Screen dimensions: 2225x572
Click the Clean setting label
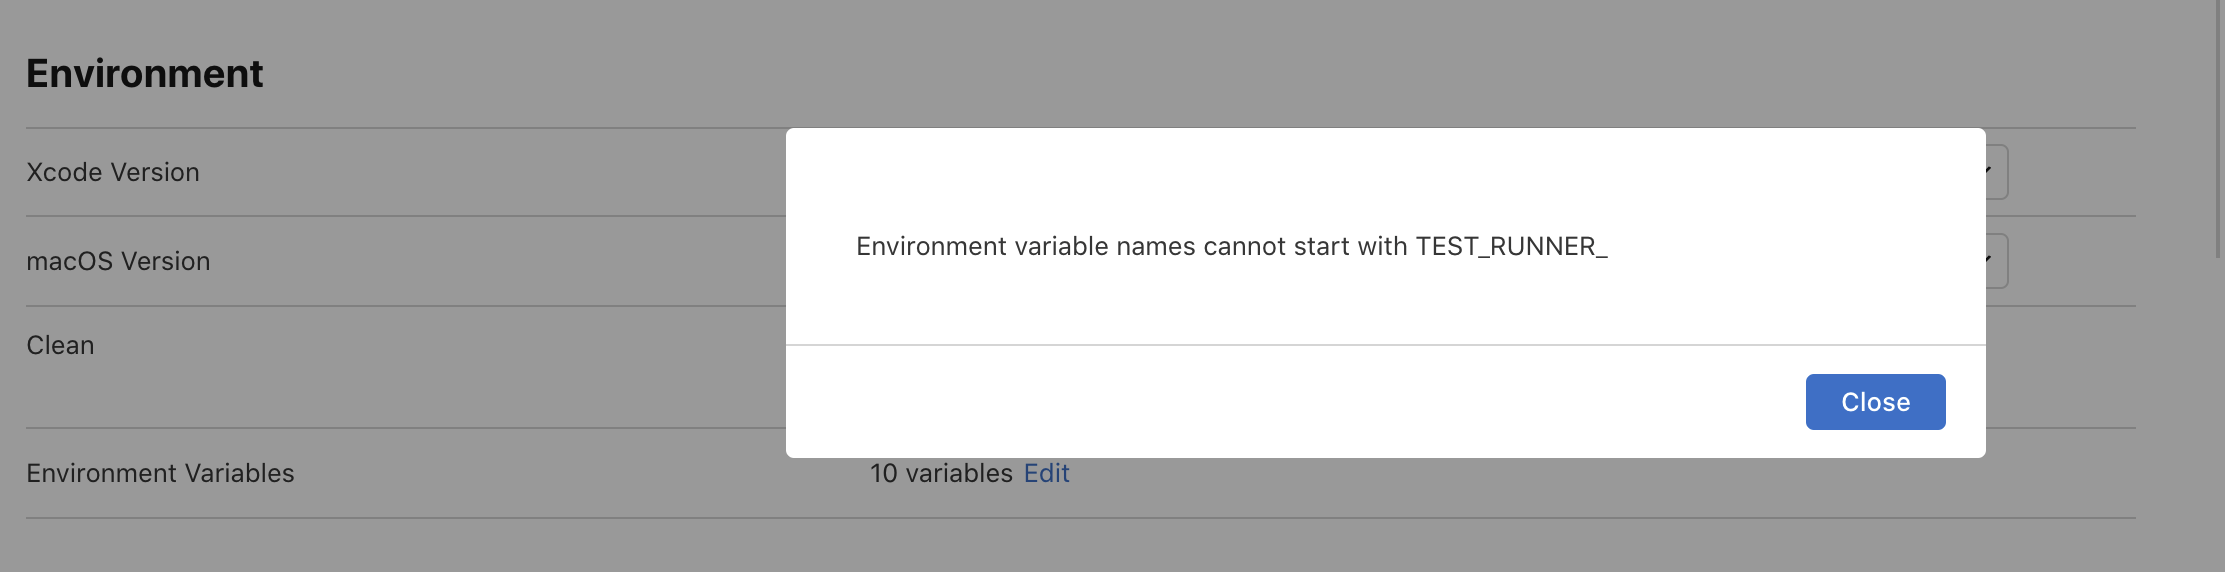(60, 345)
